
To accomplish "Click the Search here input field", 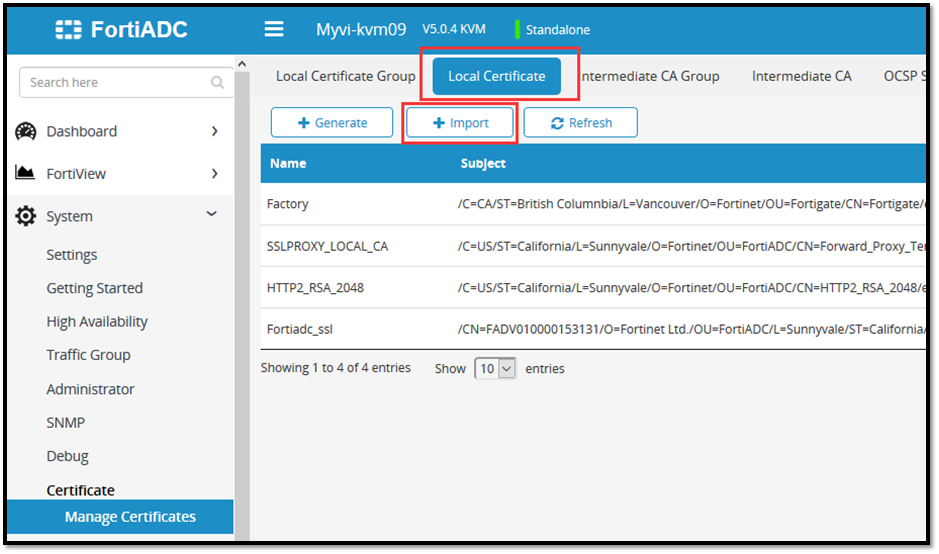I will (x=126, y=83).
